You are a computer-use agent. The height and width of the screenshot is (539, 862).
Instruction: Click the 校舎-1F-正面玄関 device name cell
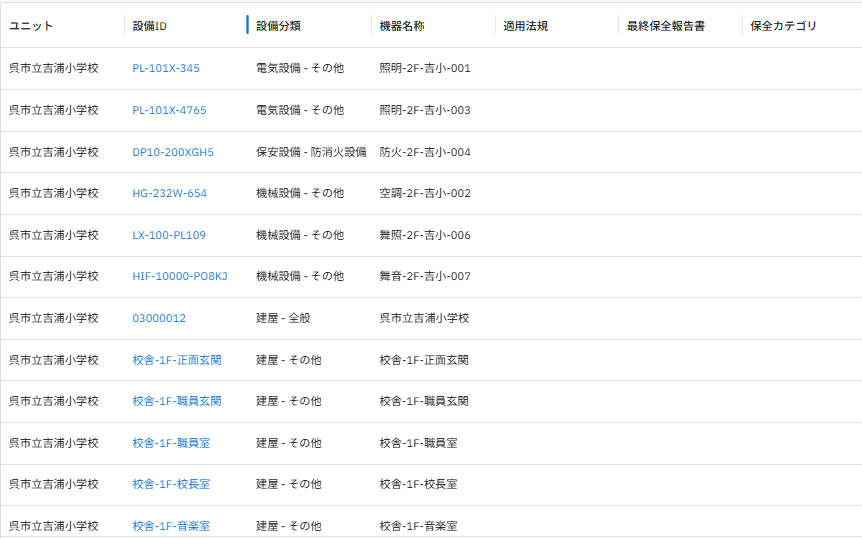click(x=424, y=360)
